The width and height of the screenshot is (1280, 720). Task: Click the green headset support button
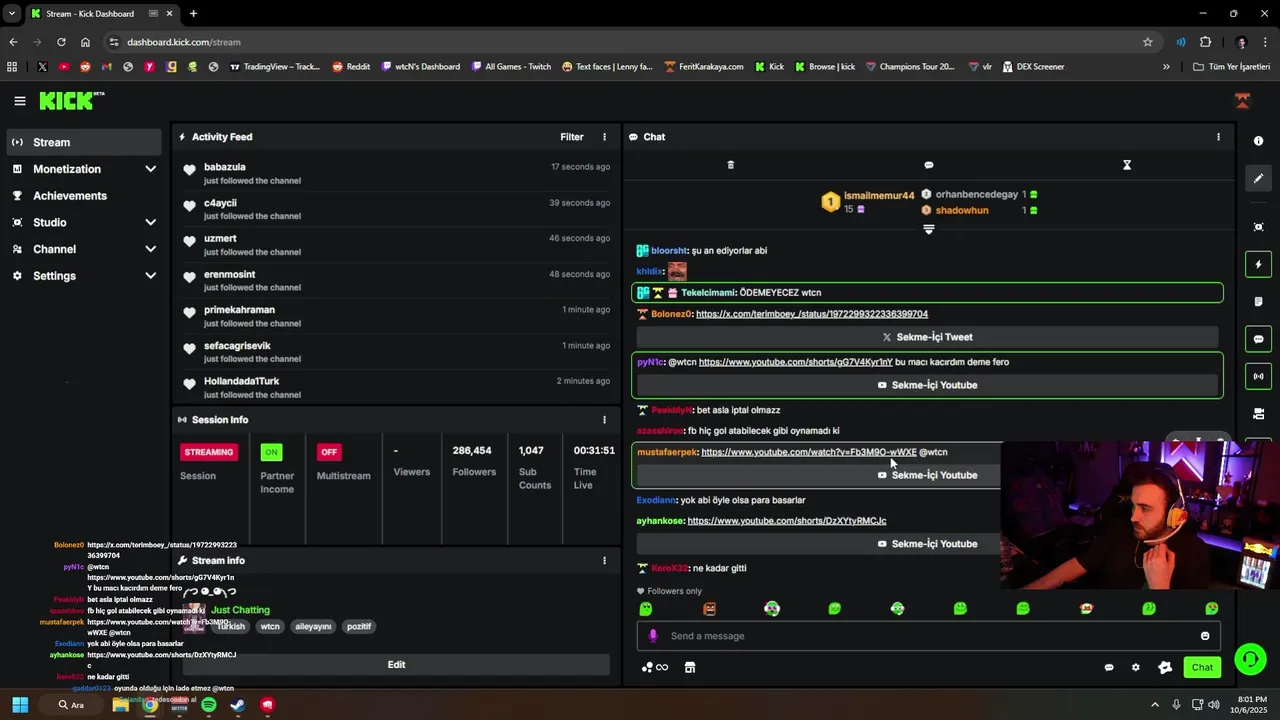pyautogui.click(x=1250, y=659)
